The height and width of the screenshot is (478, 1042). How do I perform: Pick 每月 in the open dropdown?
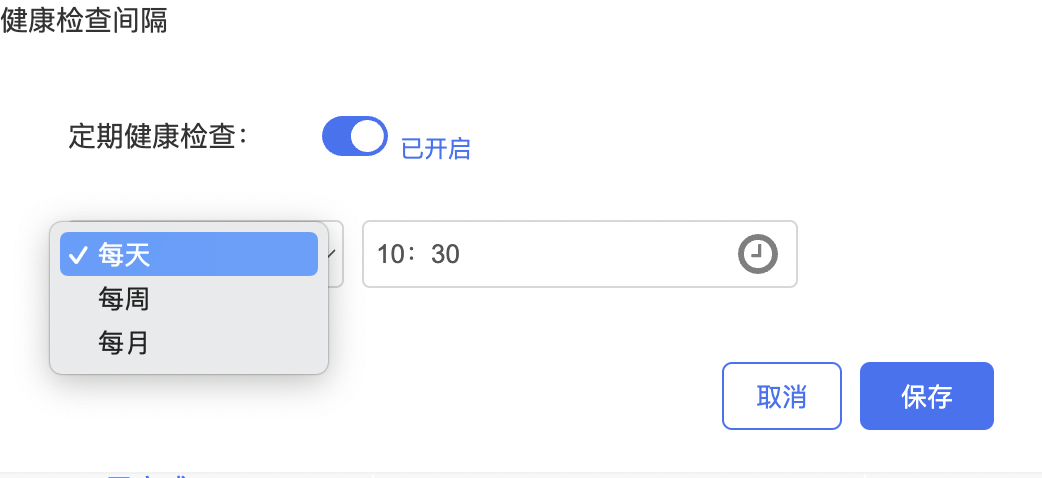tap(124, 343)
